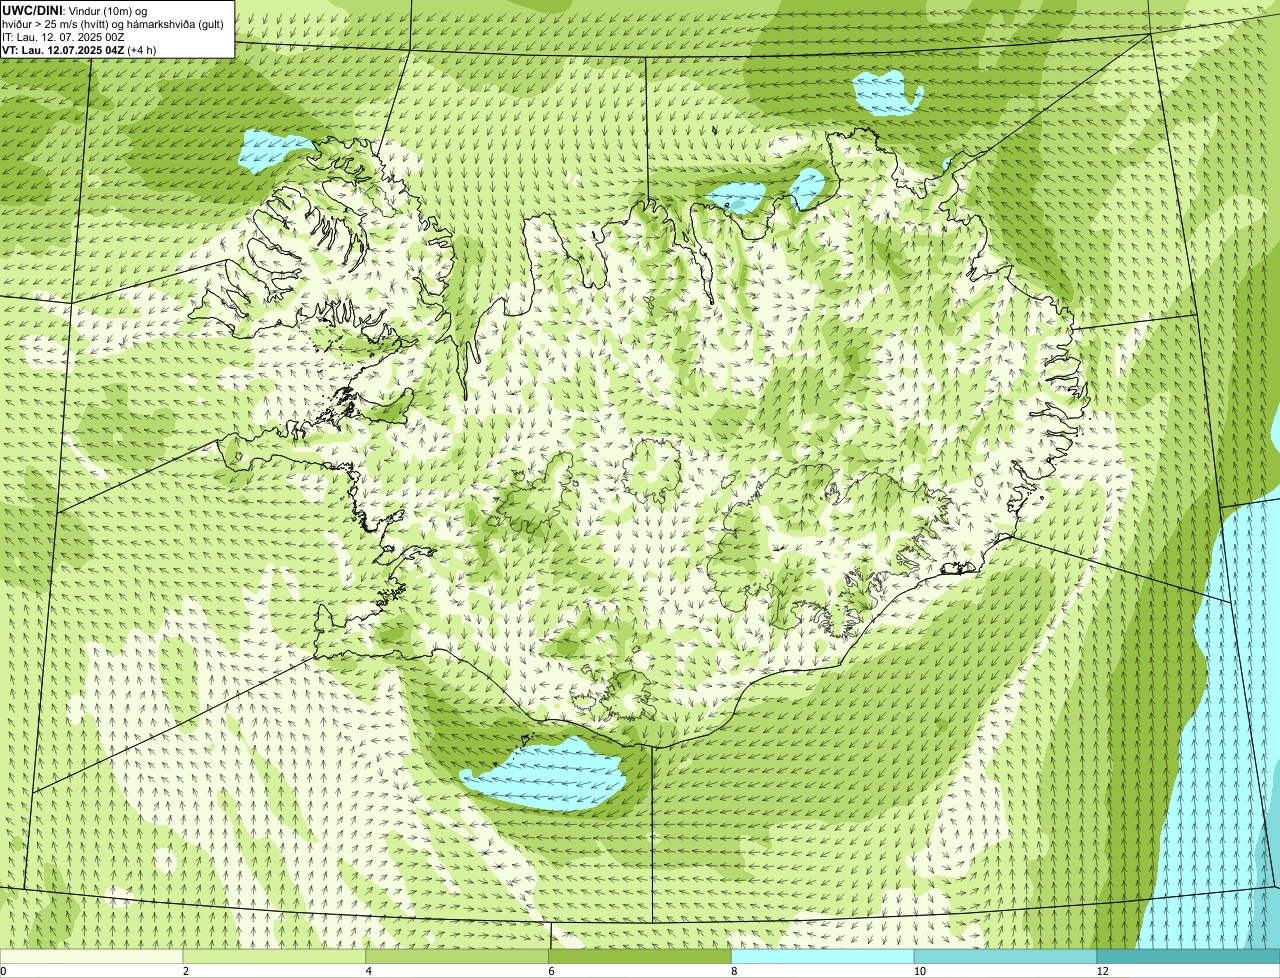Click the '0' tick label on the scale
Viewport: 1280px width, 978px height.
point(3,971)
